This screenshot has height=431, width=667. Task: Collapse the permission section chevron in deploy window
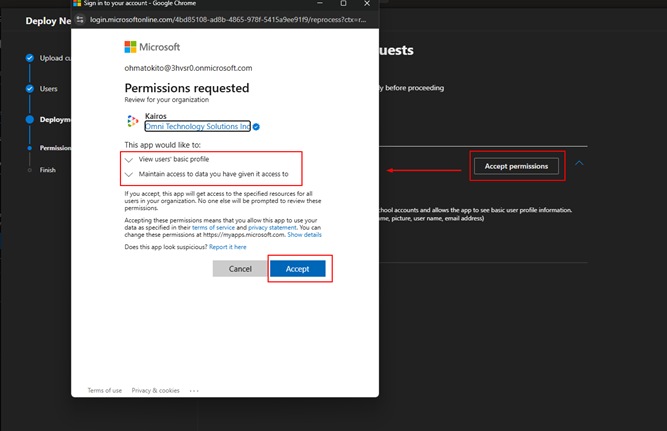pyautogui.click(x=579, y=163)
